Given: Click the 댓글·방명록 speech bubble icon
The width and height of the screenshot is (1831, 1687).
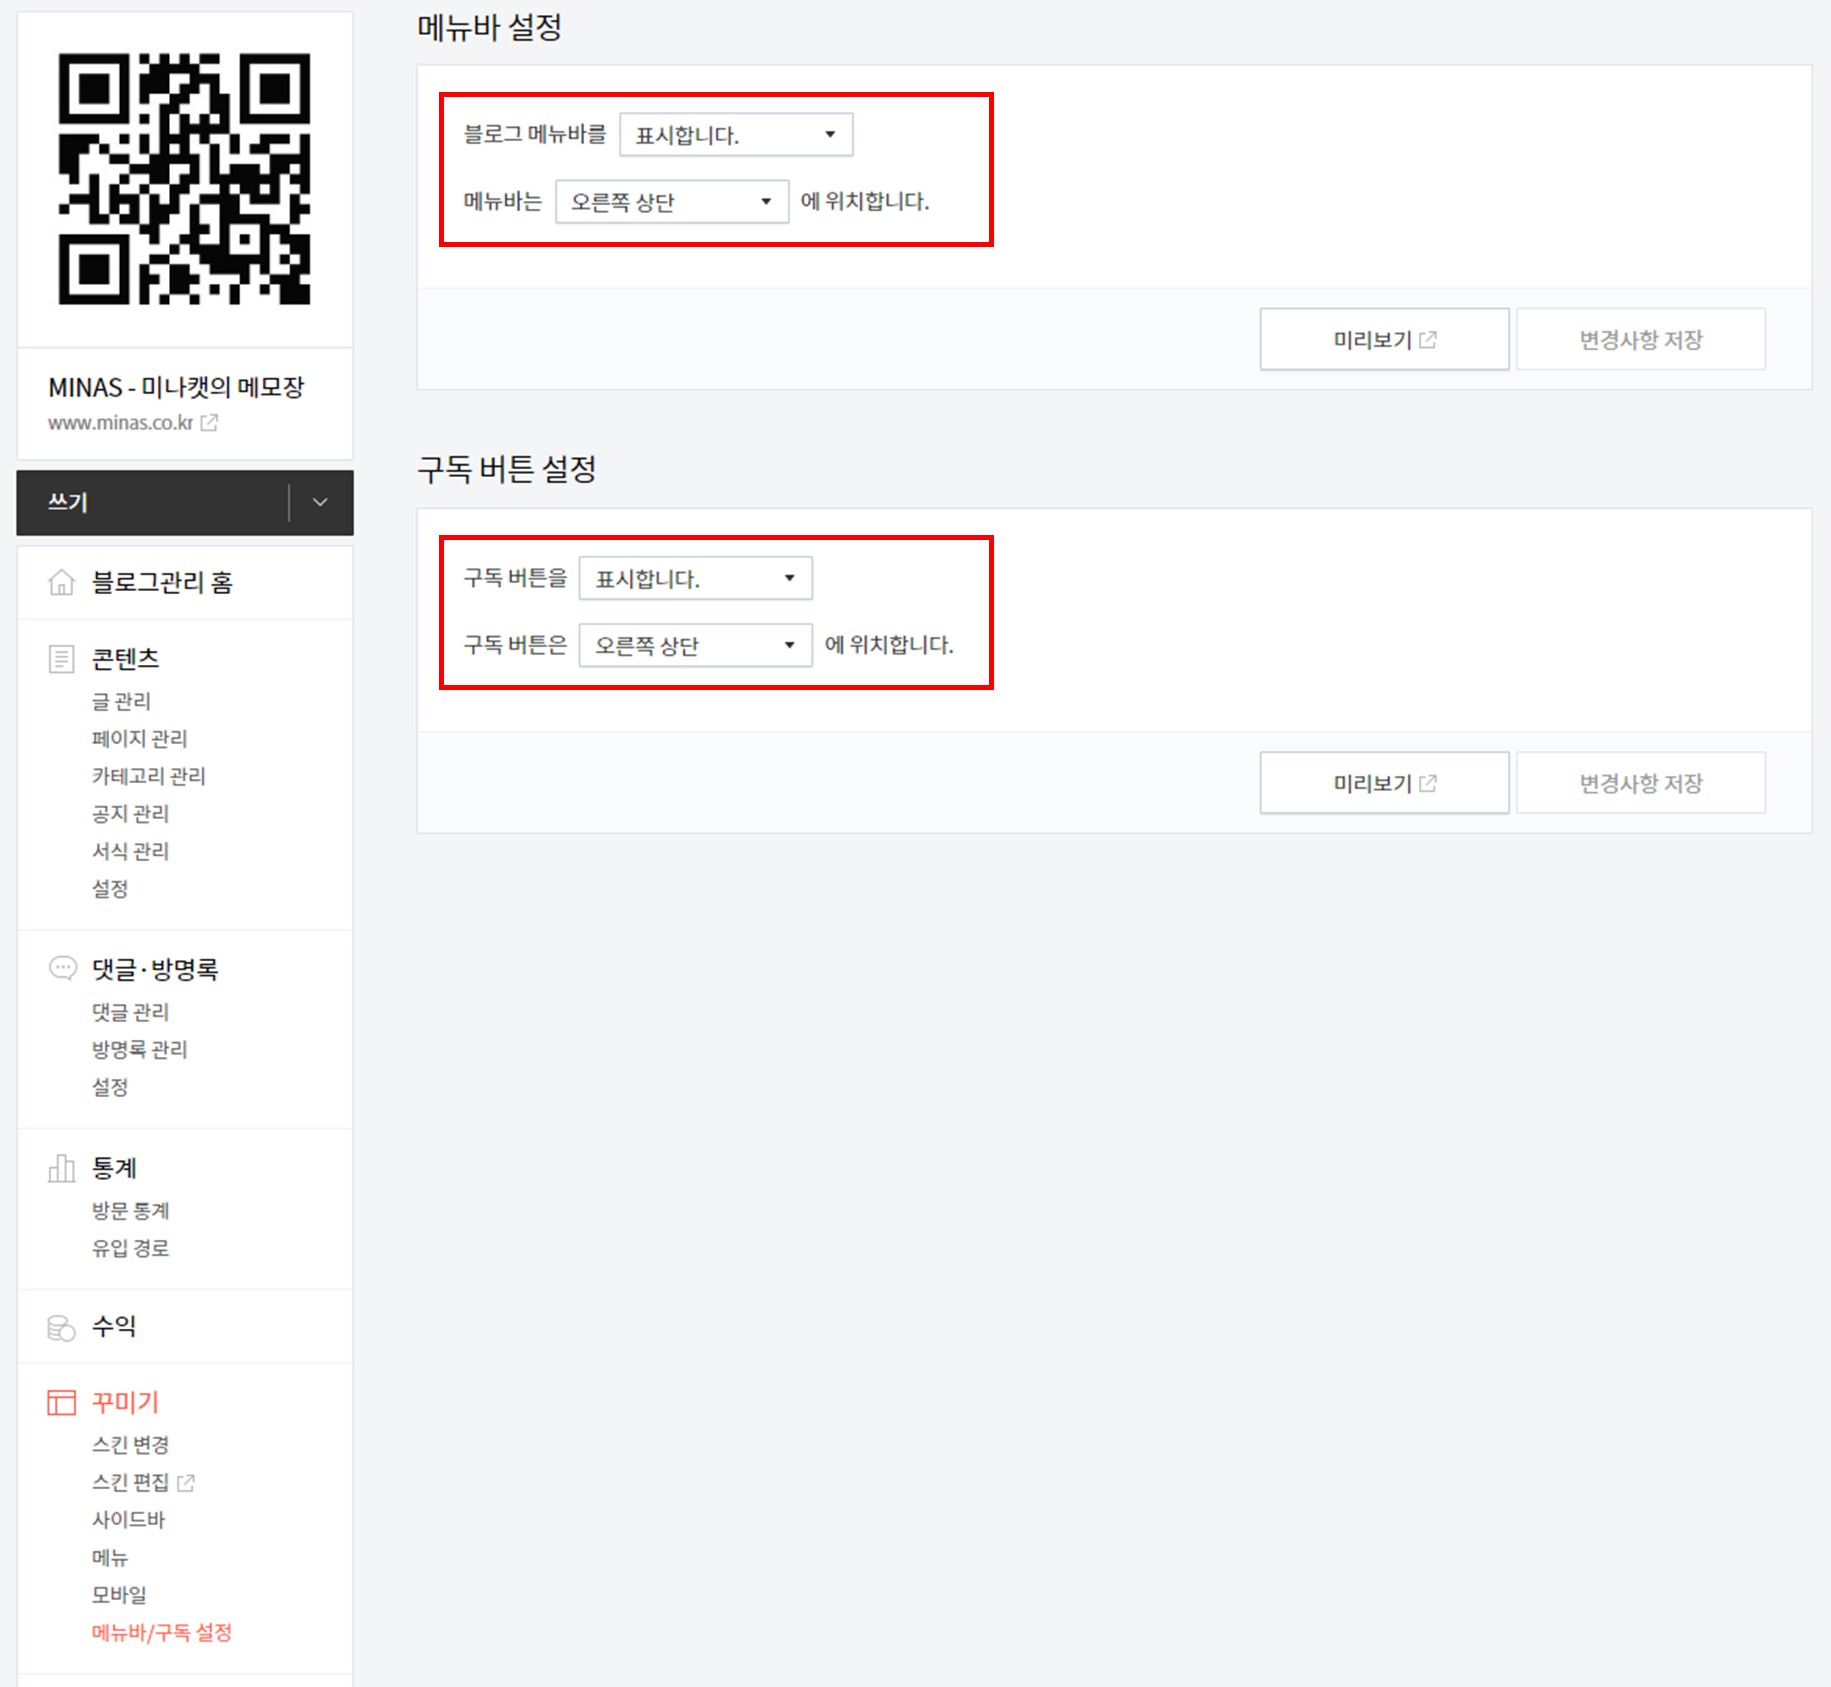Looking at the screenshot, I should click(62, 968).
